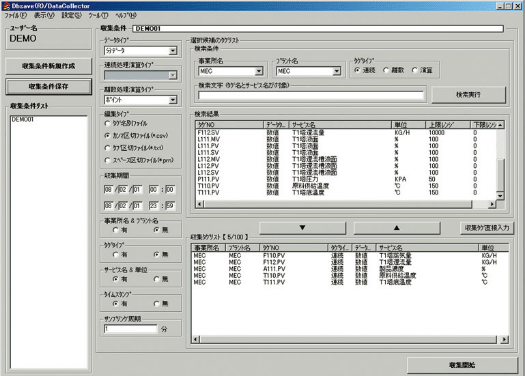Select the L111.MV row in search results
The image size is (525, 376).
[x=347, y=139]
